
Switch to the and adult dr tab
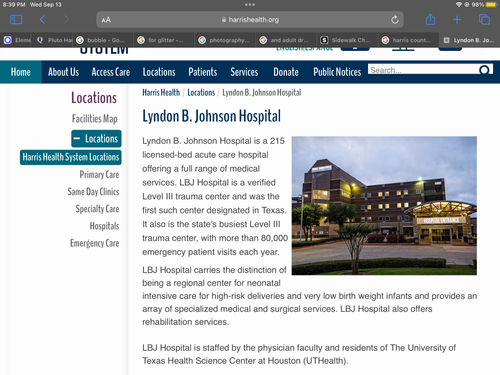286,40
